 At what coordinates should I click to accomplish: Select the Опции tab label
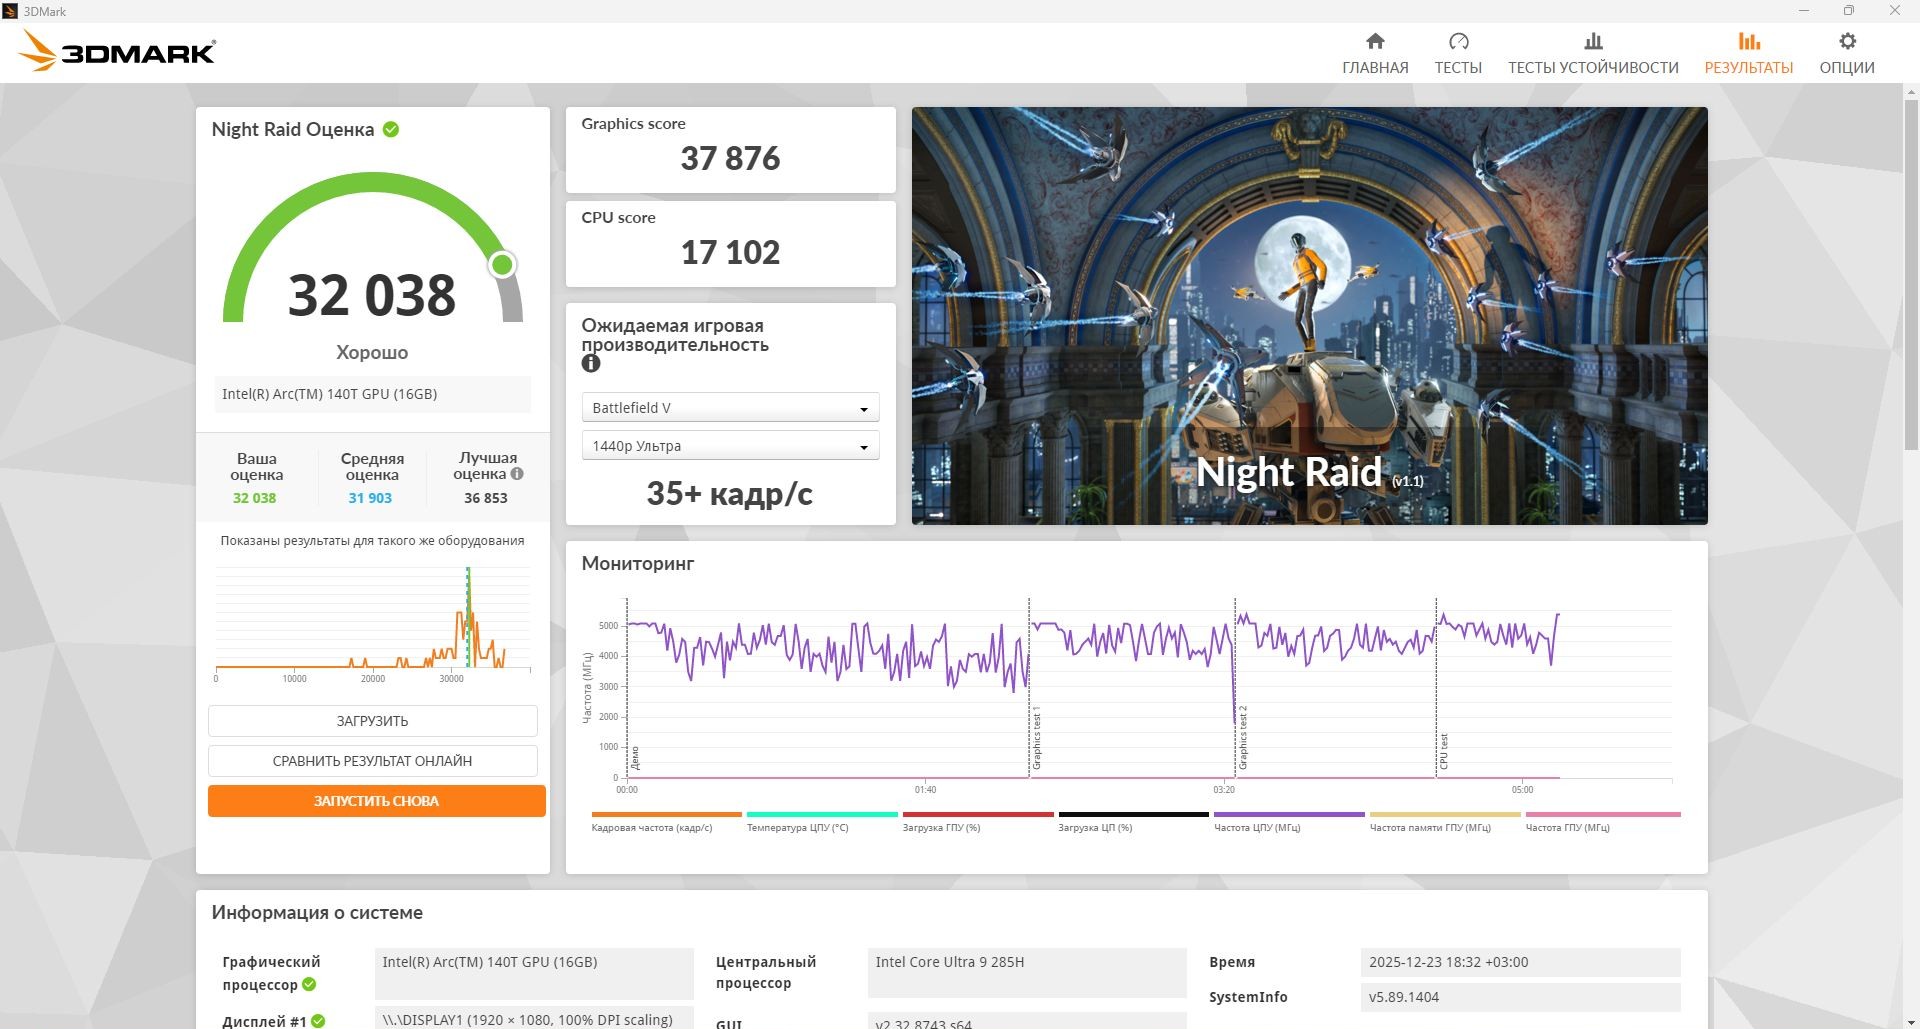click(x=1847, y=68)
